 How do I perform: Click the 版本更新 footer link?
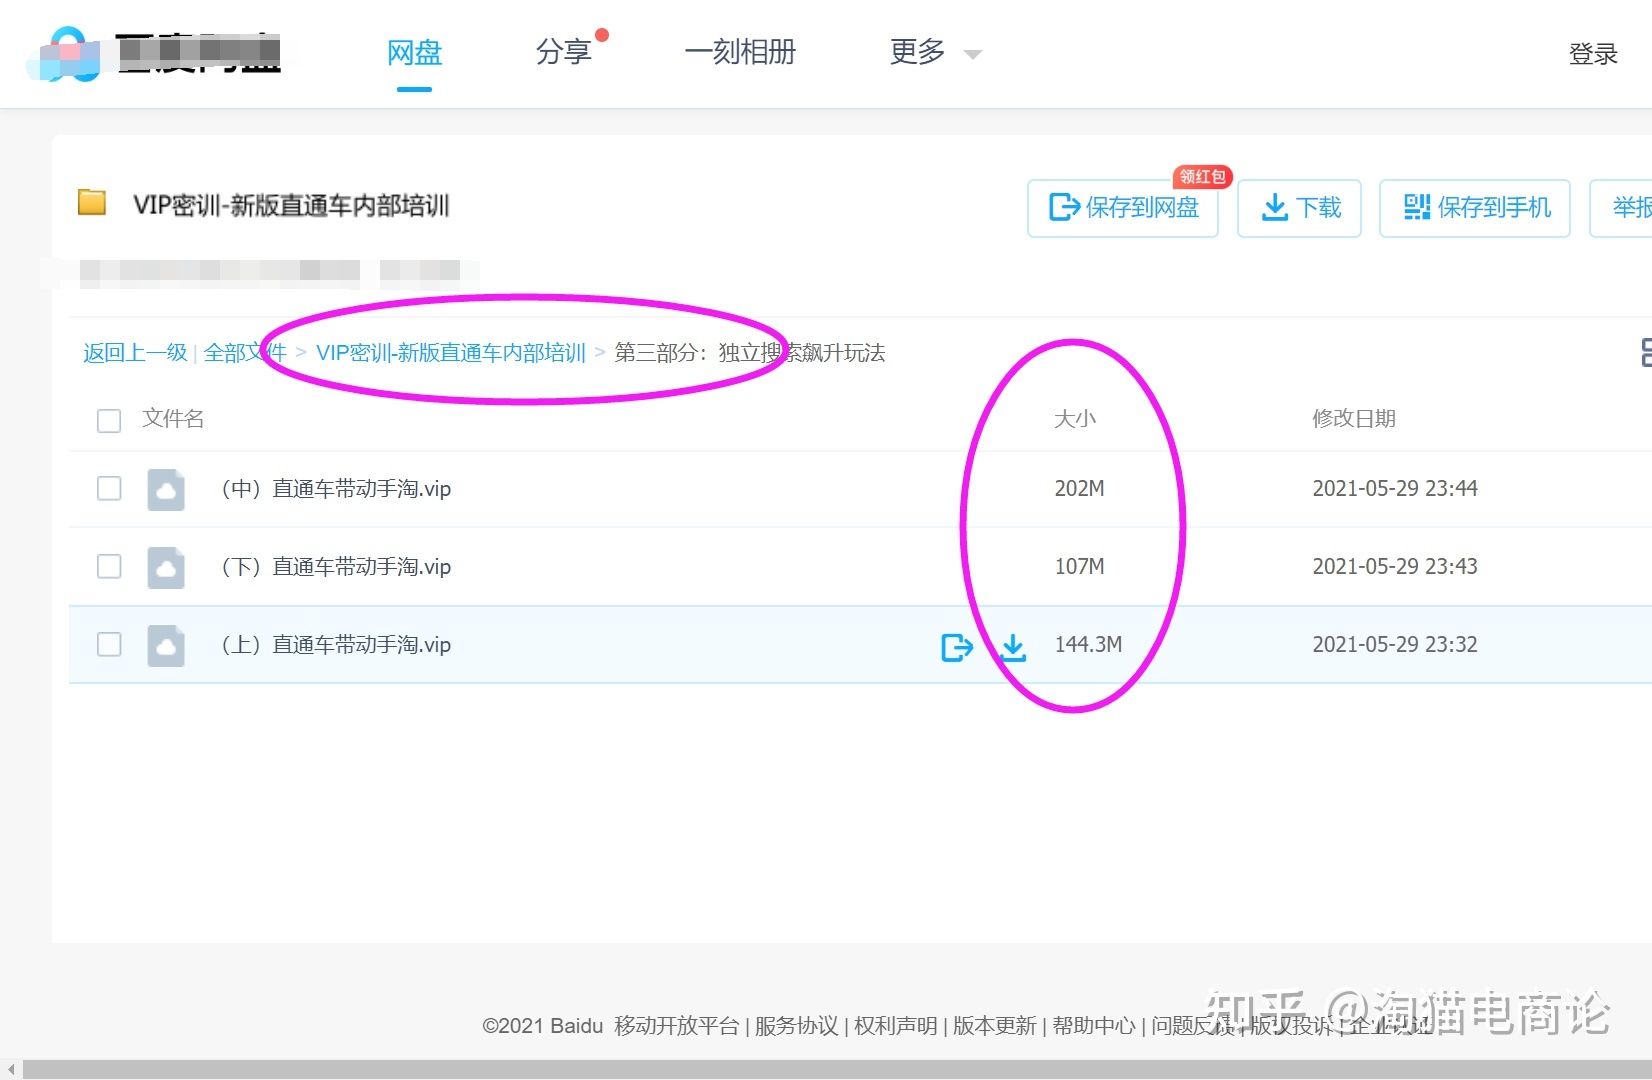pos(995,1025)
